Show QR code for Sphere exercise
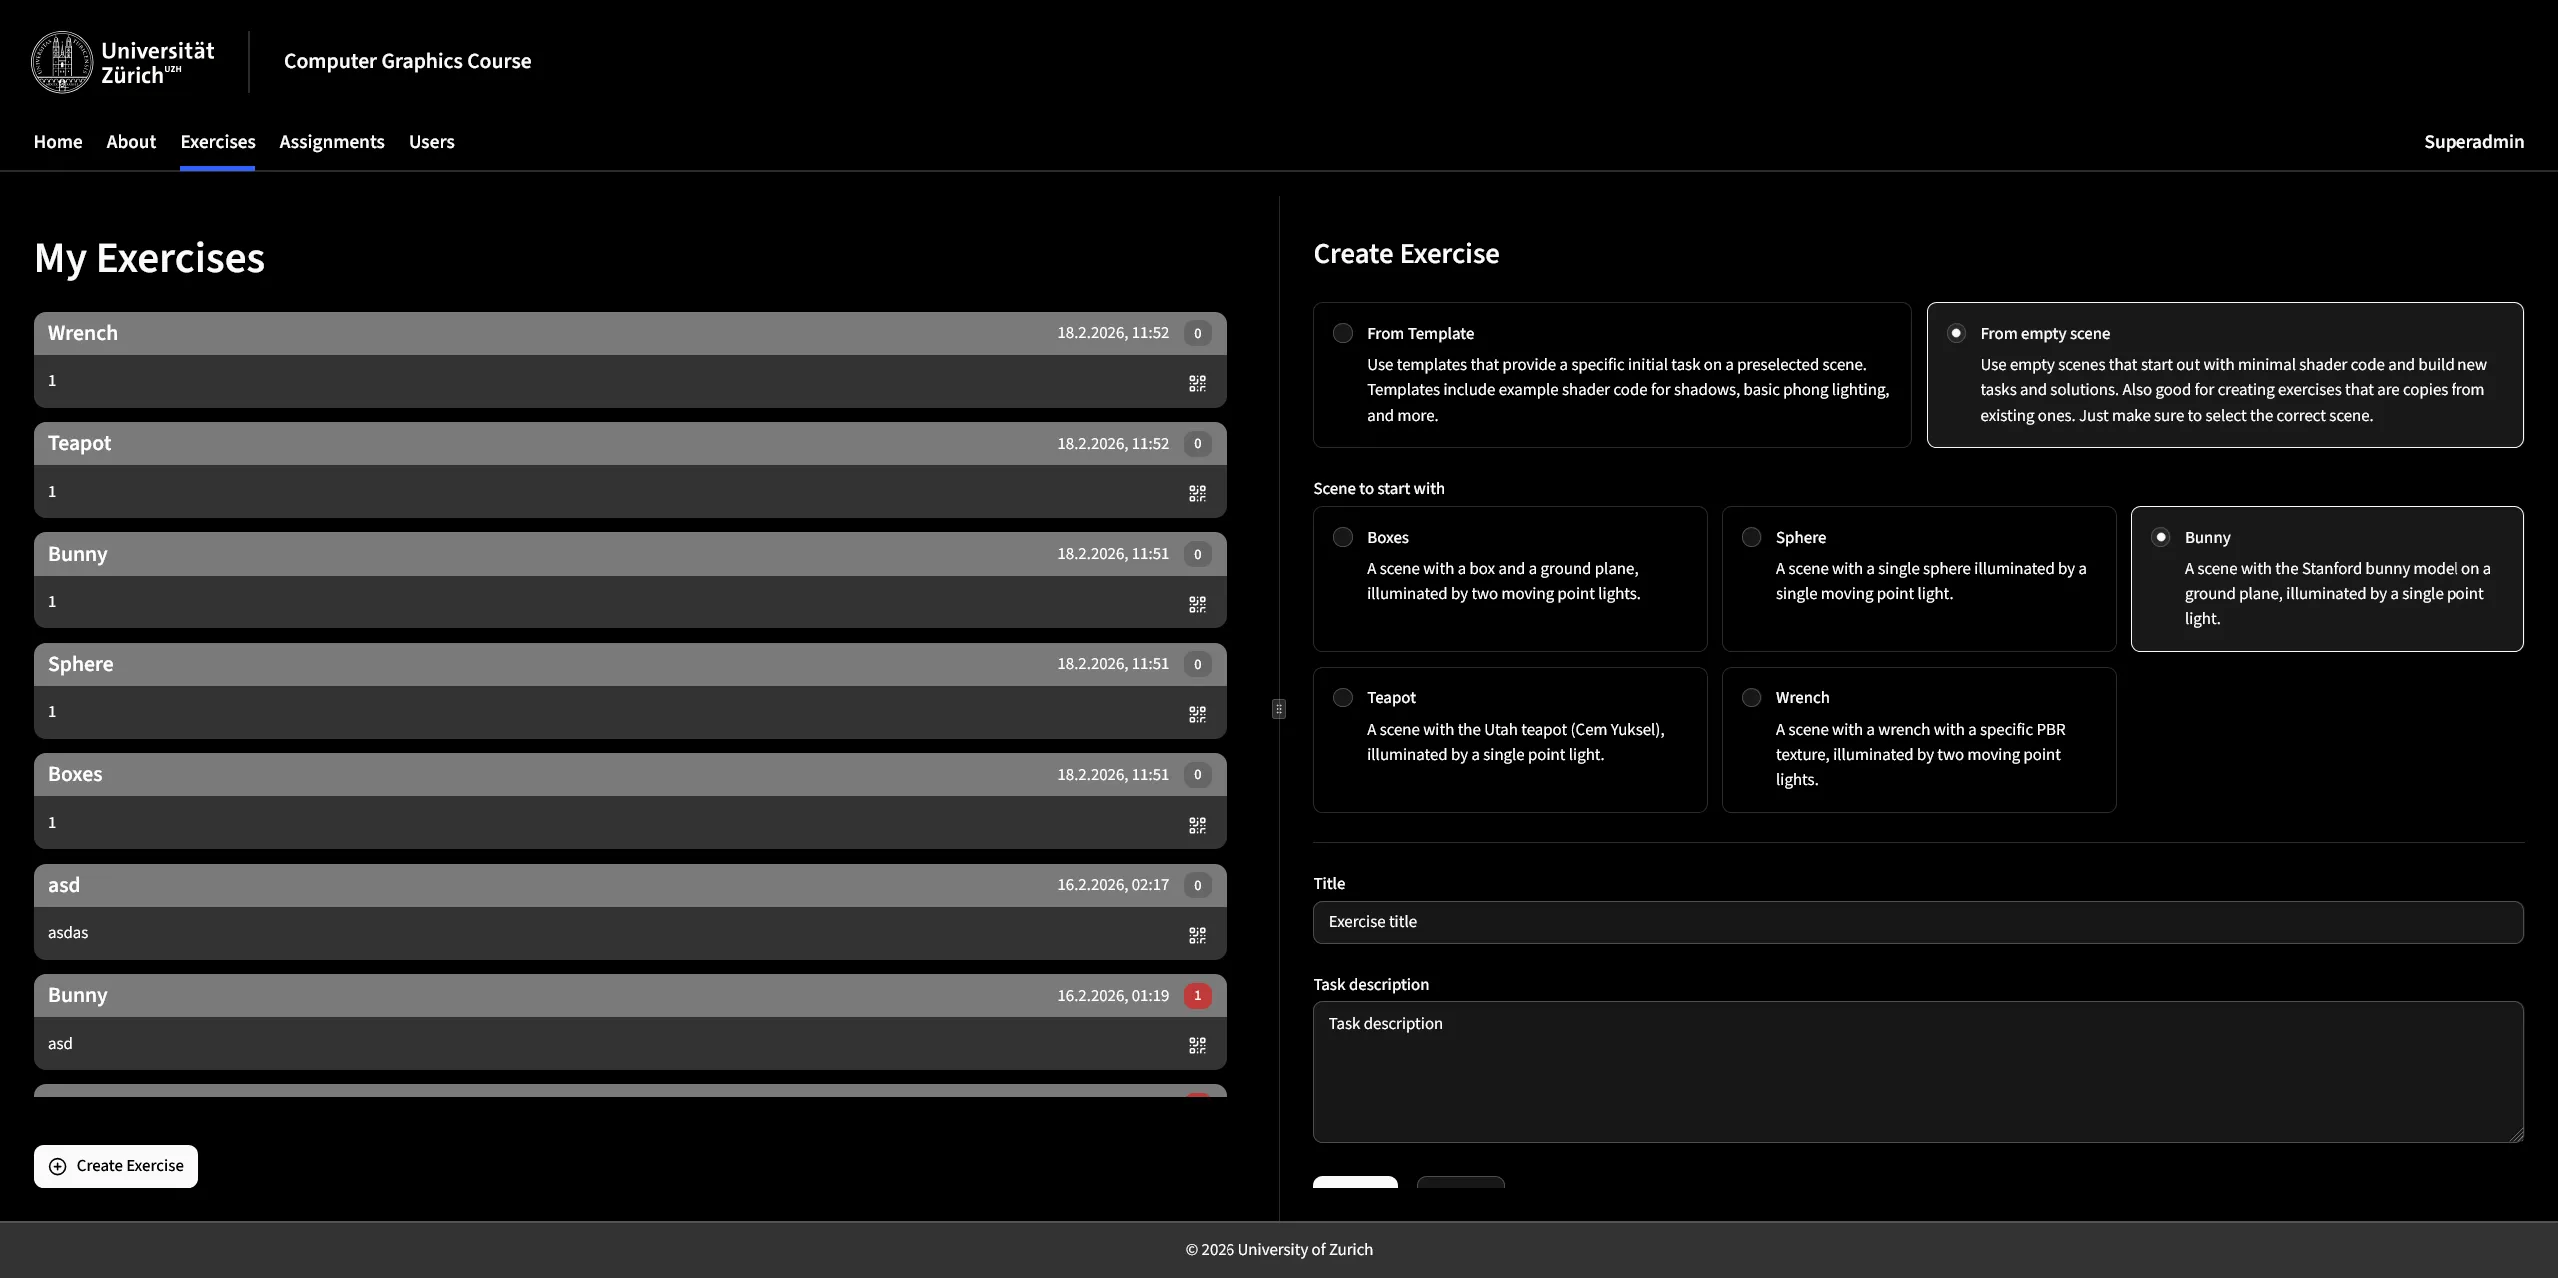 pyautogui.click(x=1197, y=714)
